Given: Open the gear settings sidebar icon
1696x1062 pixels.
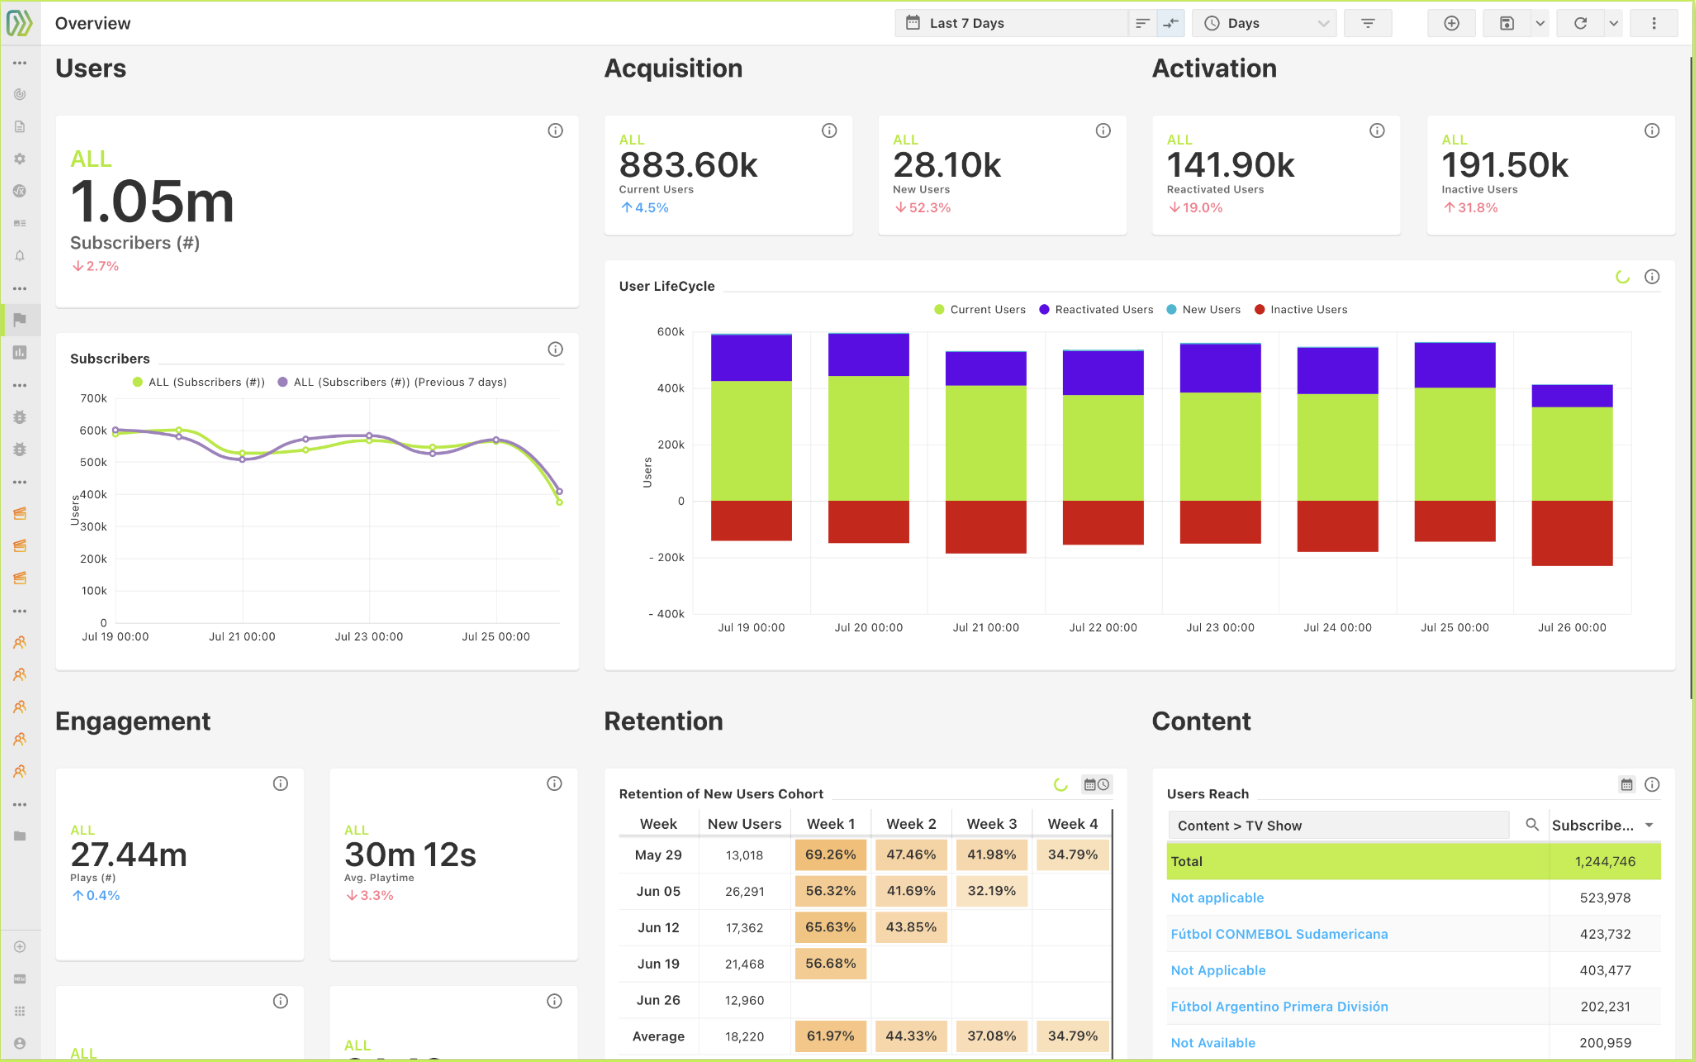Looking at the screenshot, I should pyautogui.click(x=20, y=159).
